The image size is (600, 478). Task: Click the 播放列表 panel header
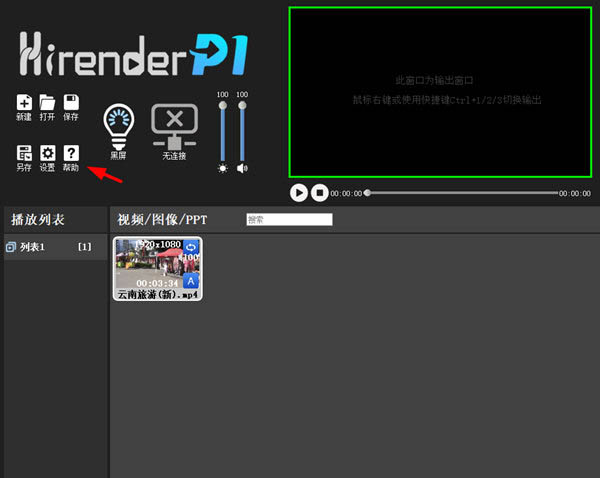point(38,220)
